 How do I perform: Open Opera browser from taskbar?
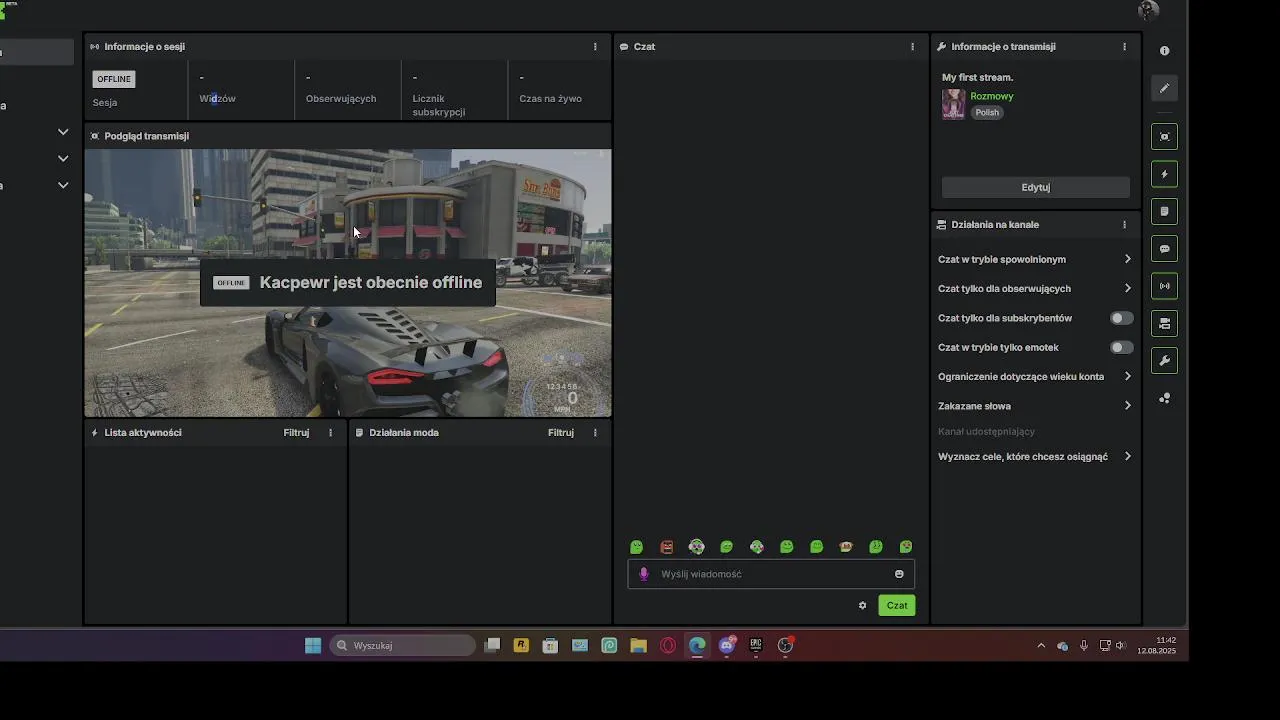pyautogui.click(x=668, y=645)
